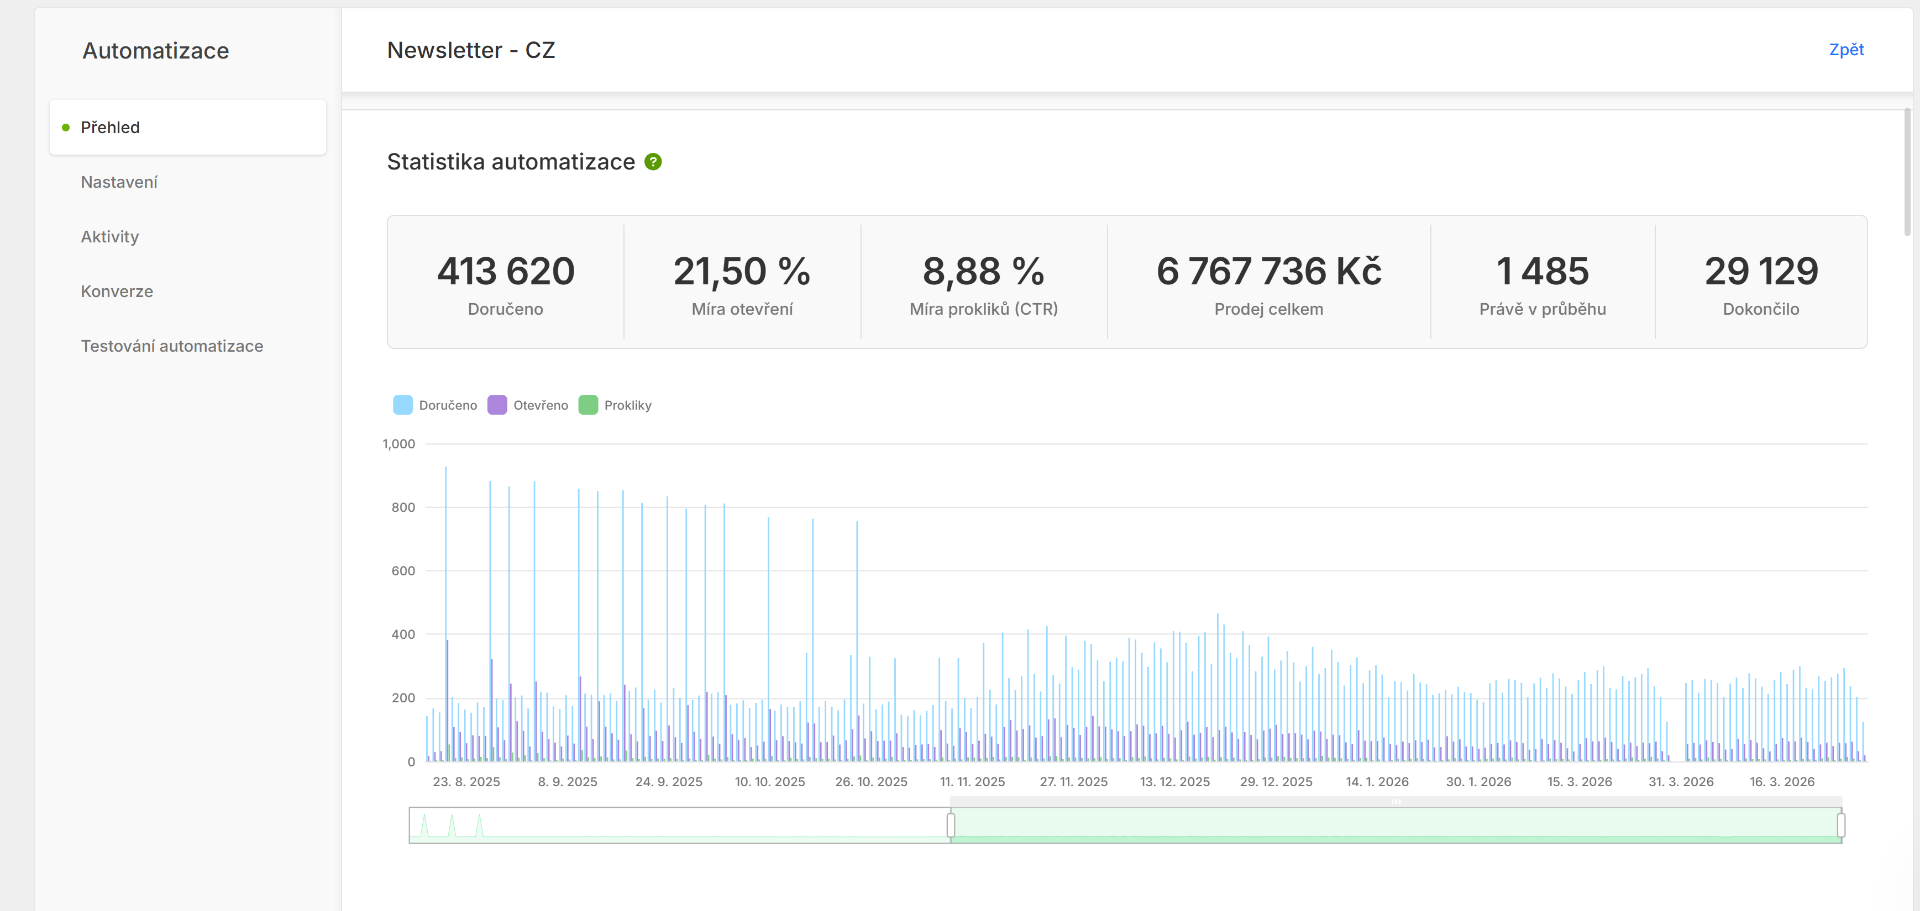This screenshot has width=1920, height=911.
Task: Toggle the Doručeno legend series
Action: coord(436,405)
